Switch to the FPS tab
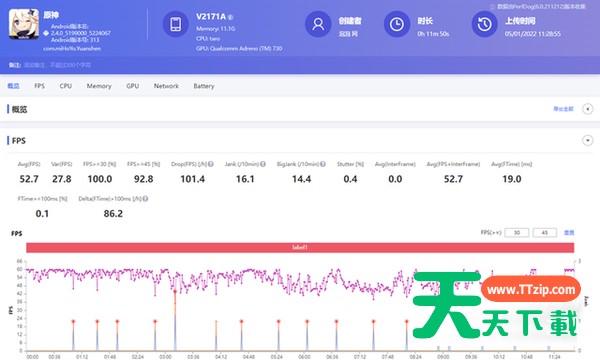The height and width of the screenshot is (360, 600). (39, 86)
